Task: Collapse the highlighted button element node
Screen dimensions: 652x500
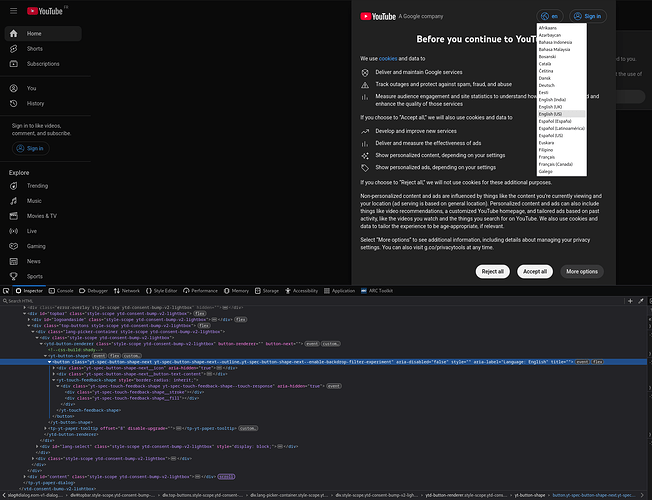Action: (x=49, y=362)
